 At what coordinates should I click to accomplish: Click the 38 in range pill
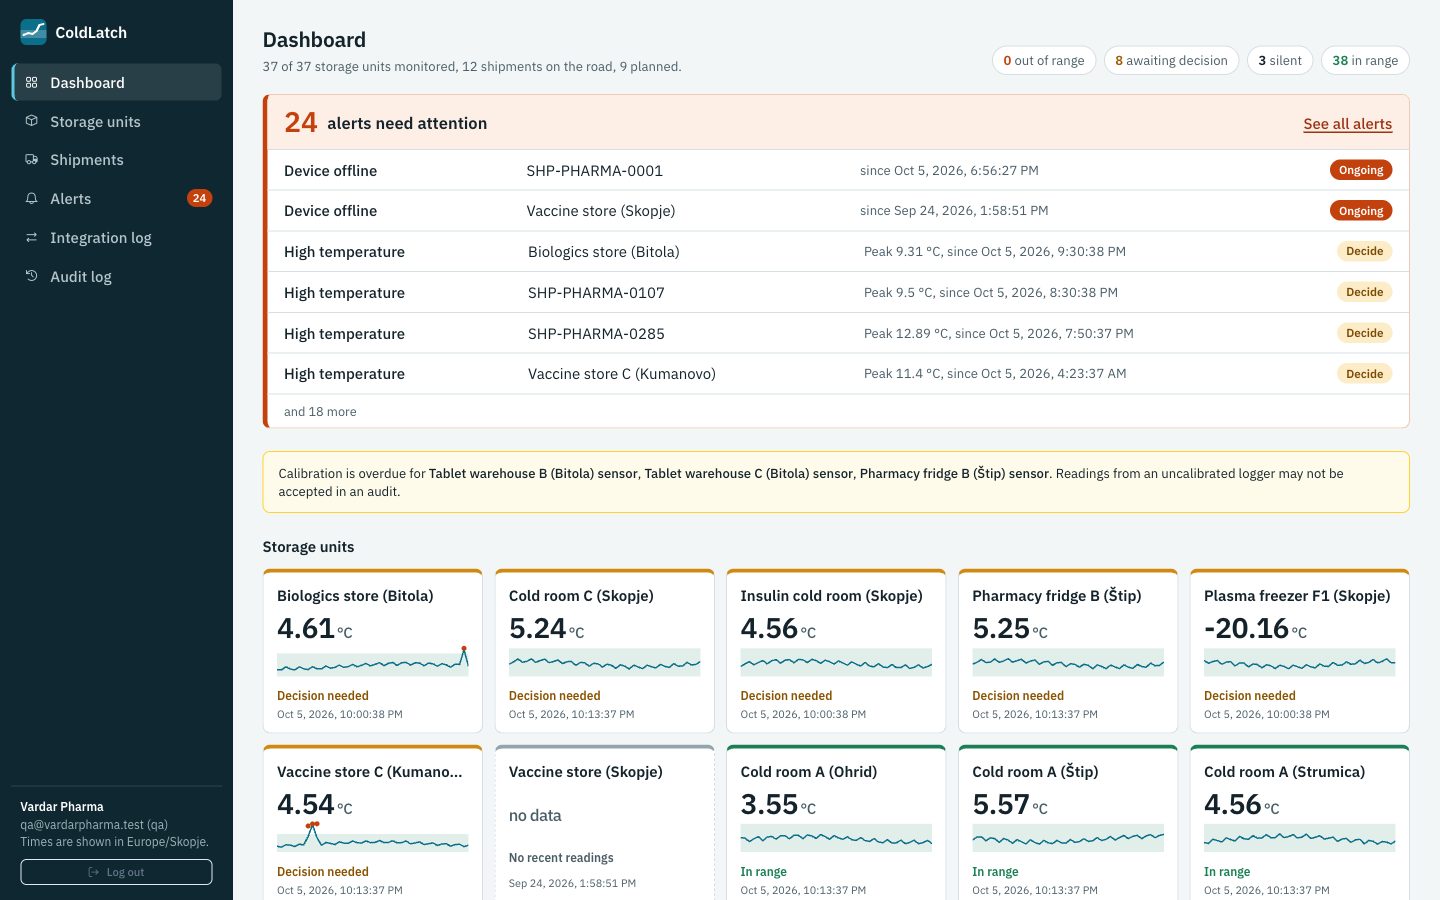pyautogui.click(x=1365, y=61)
